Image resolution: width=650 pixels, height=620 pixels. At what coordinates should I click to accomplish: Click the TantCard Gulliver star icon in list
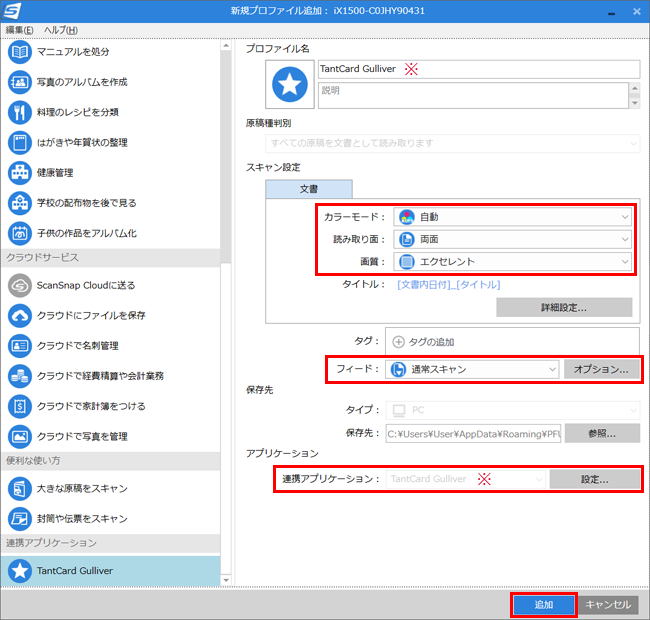[19, 571]
